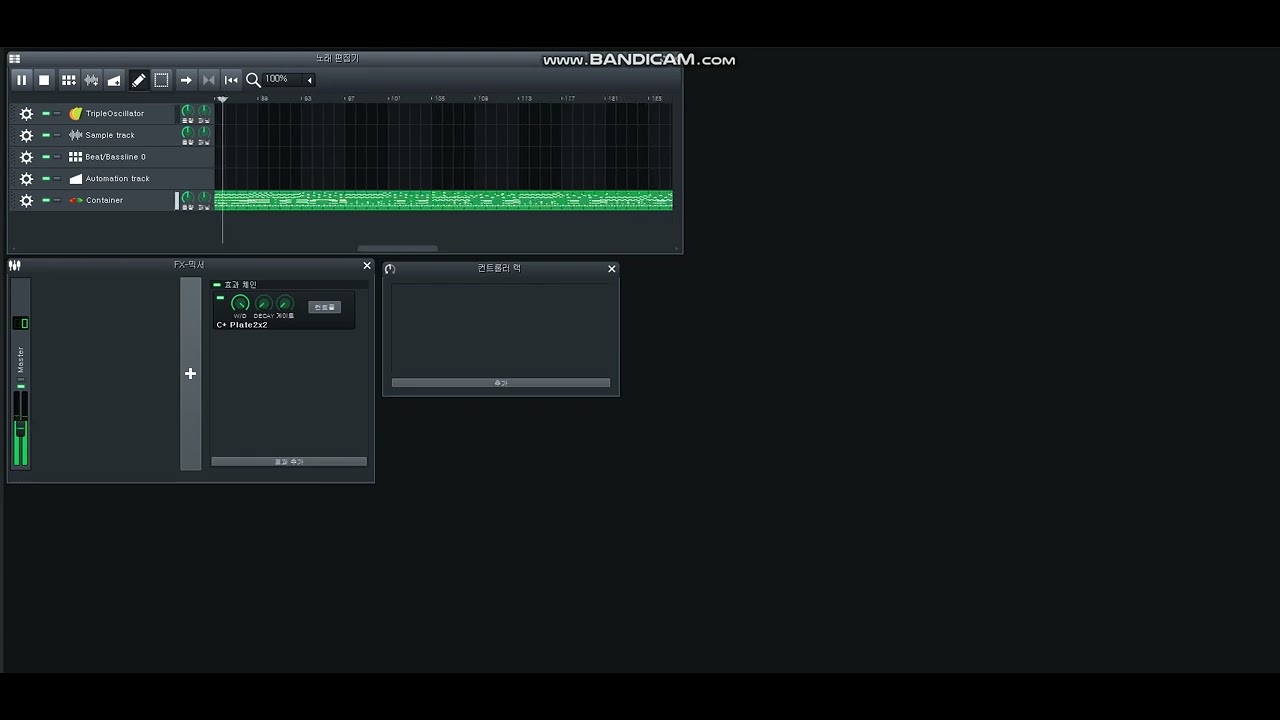Add a new Beat/Bassline track
The height and width of the screenshot is (720, 1280).
pos(68,80)
